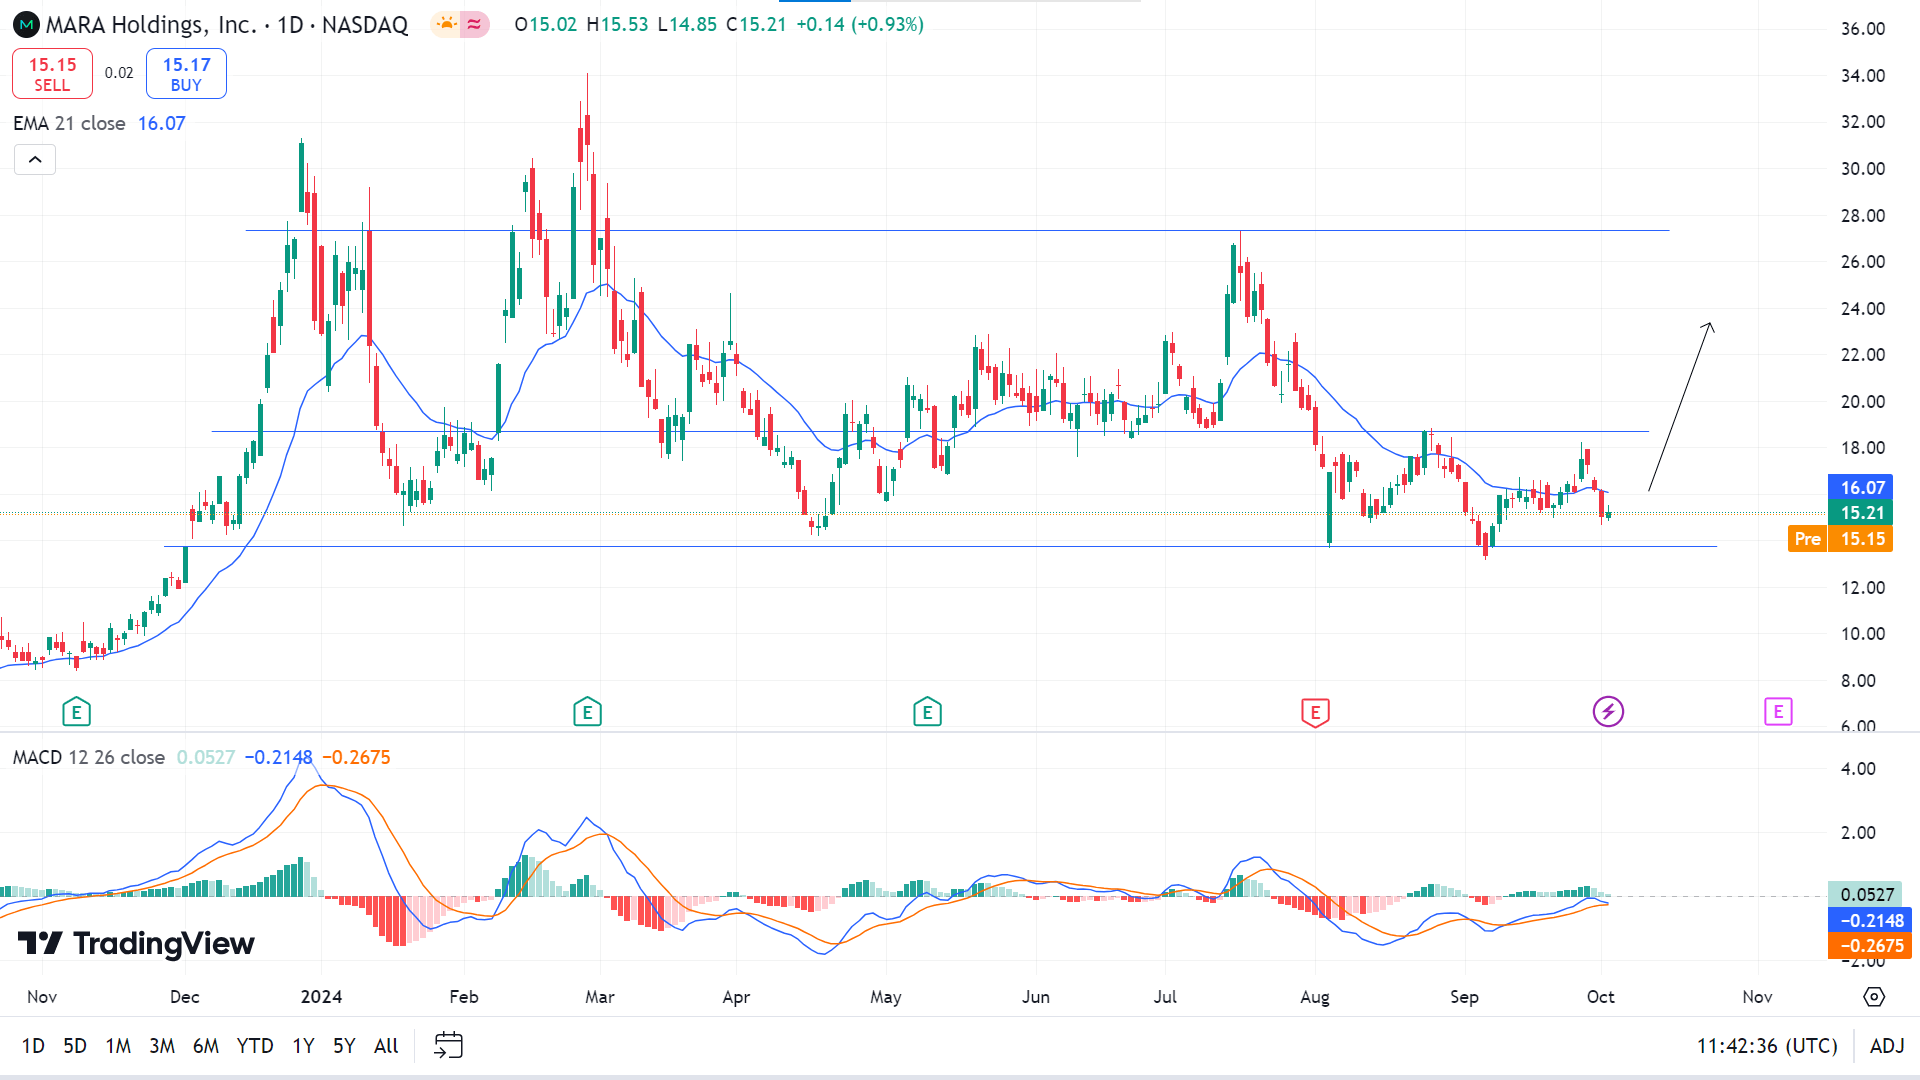The width and height of the screenshot is (1920, 1080).
Task: Click the EMA price label 16.07
Action: [1862, 488]
